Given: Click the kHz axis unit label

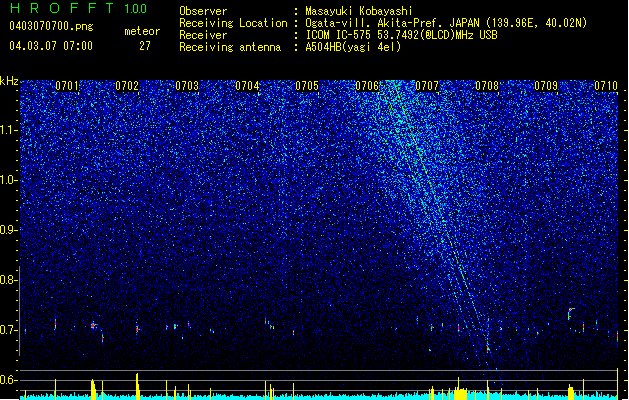Looking at the screenshot, I should [9, 81].
